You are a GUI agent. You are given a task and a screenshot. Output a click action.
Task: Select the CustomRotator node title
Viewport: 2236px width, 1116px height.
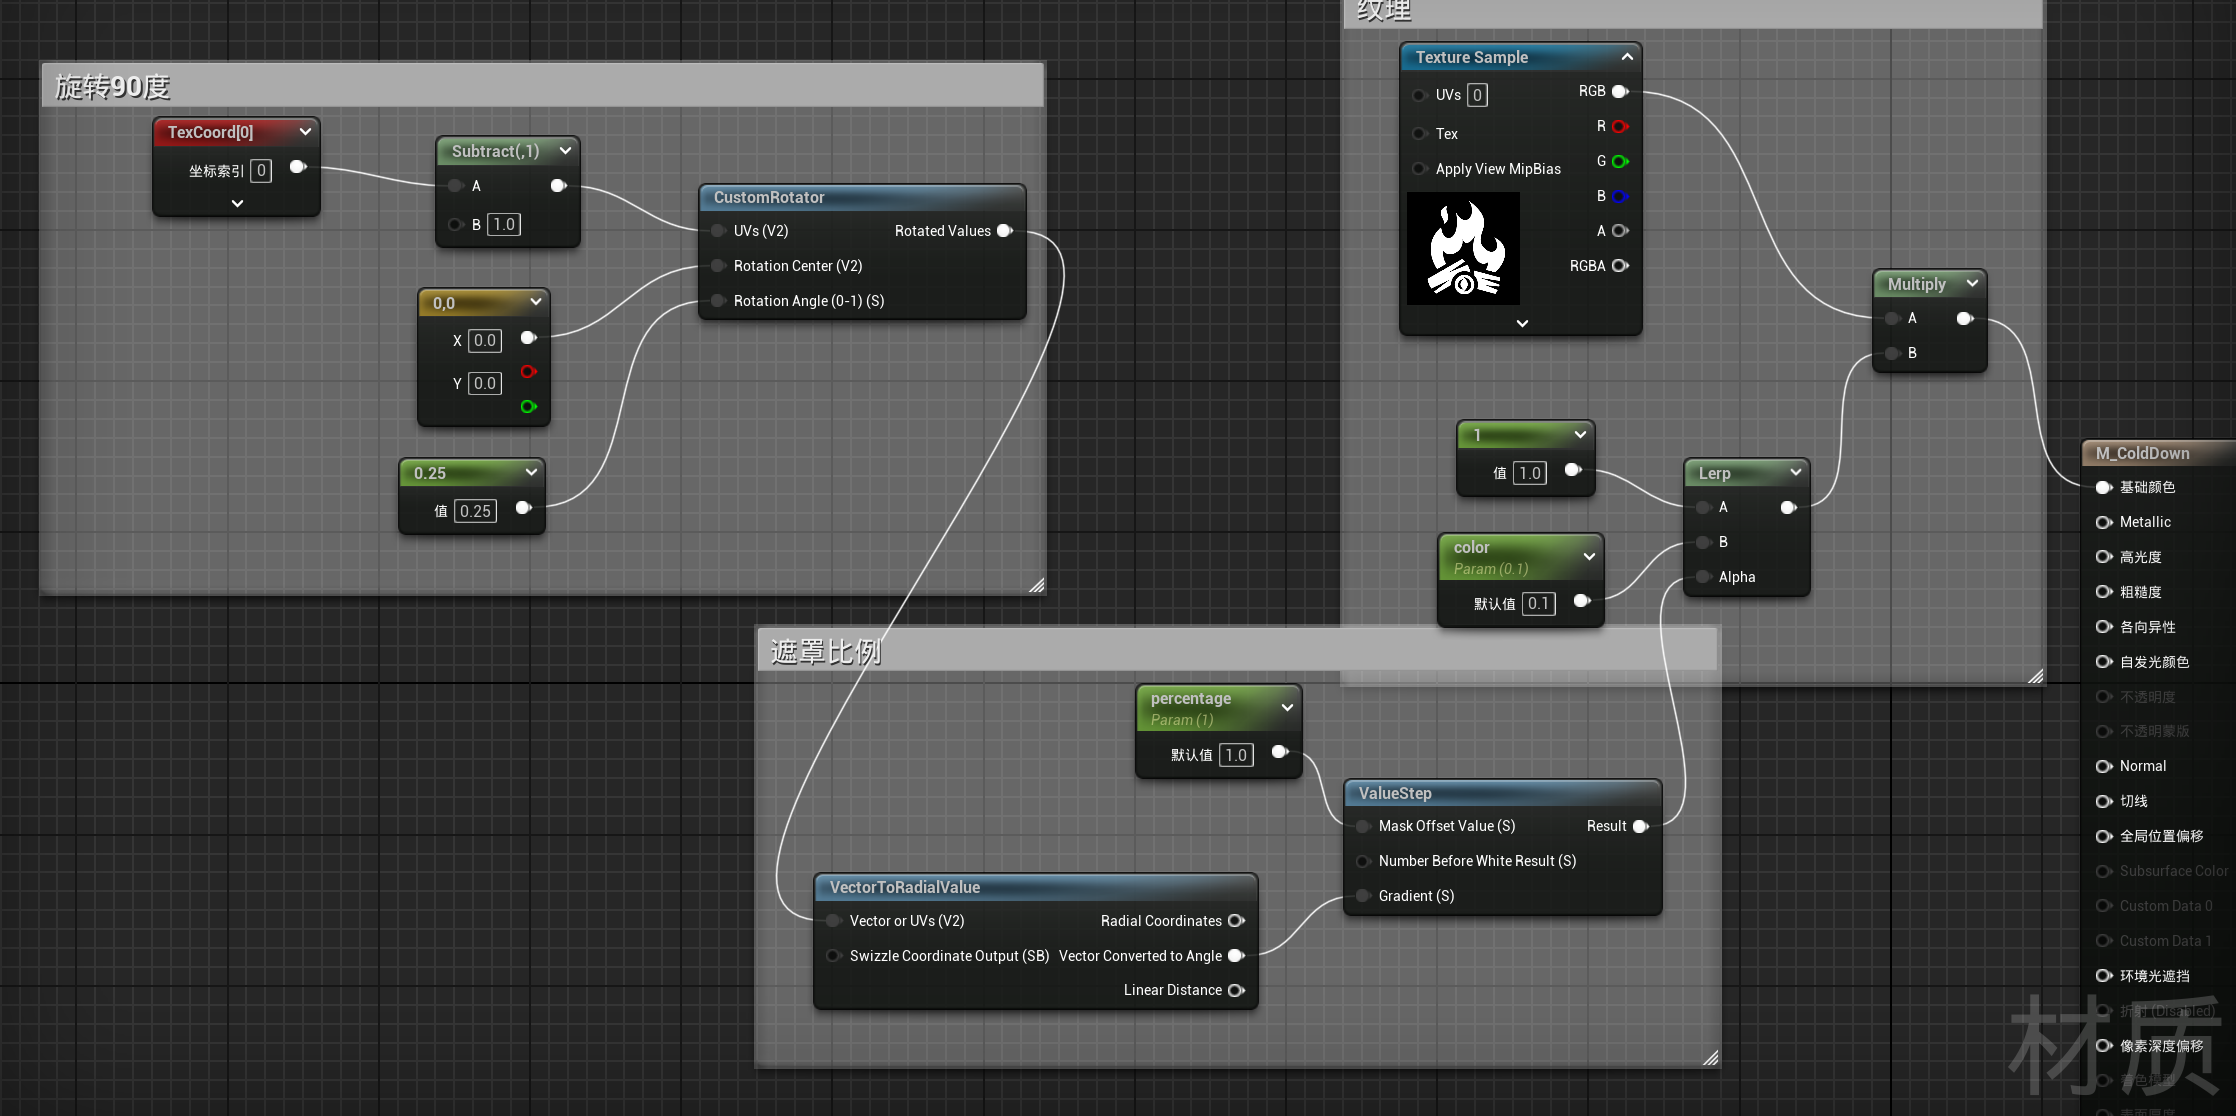(769, 198)
